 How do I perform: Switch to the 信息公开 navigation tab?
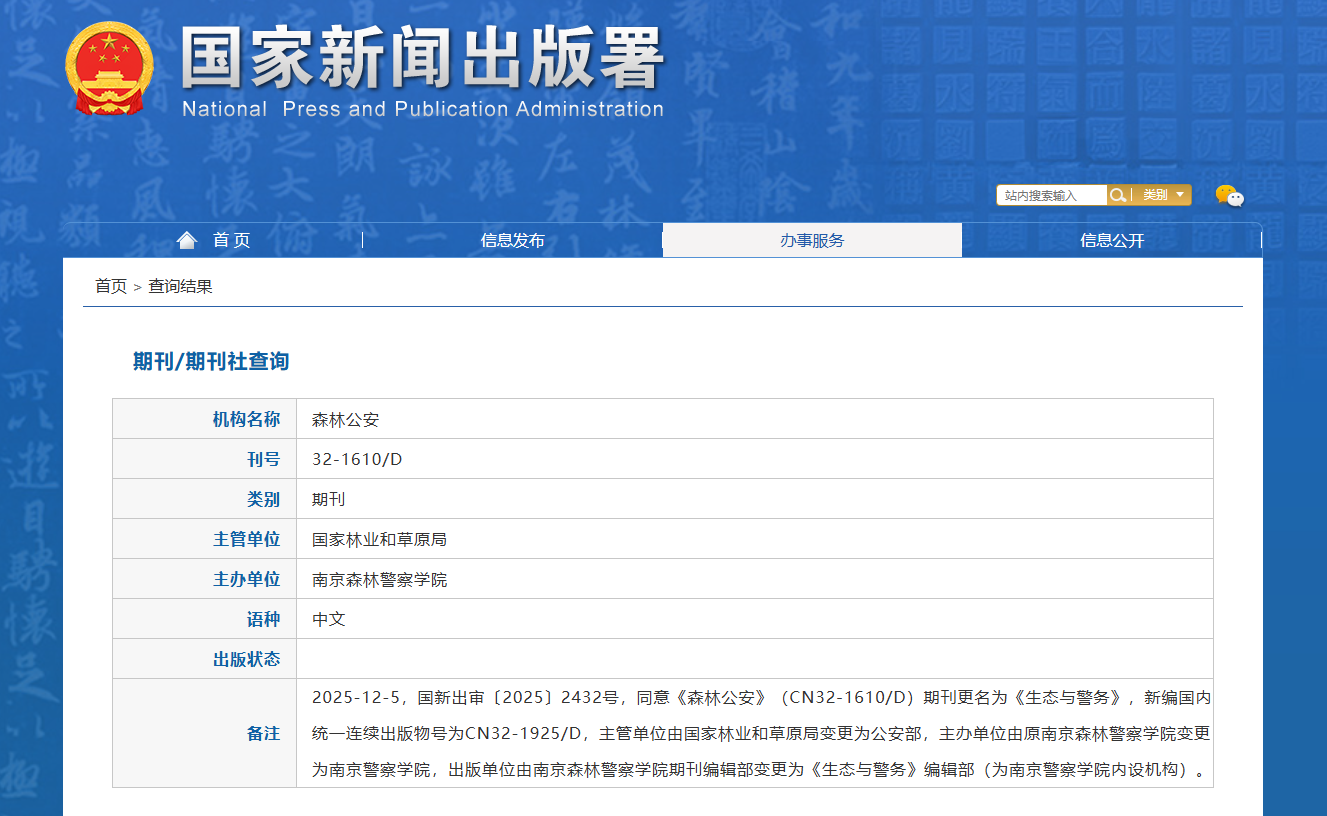click(1112, 240)
